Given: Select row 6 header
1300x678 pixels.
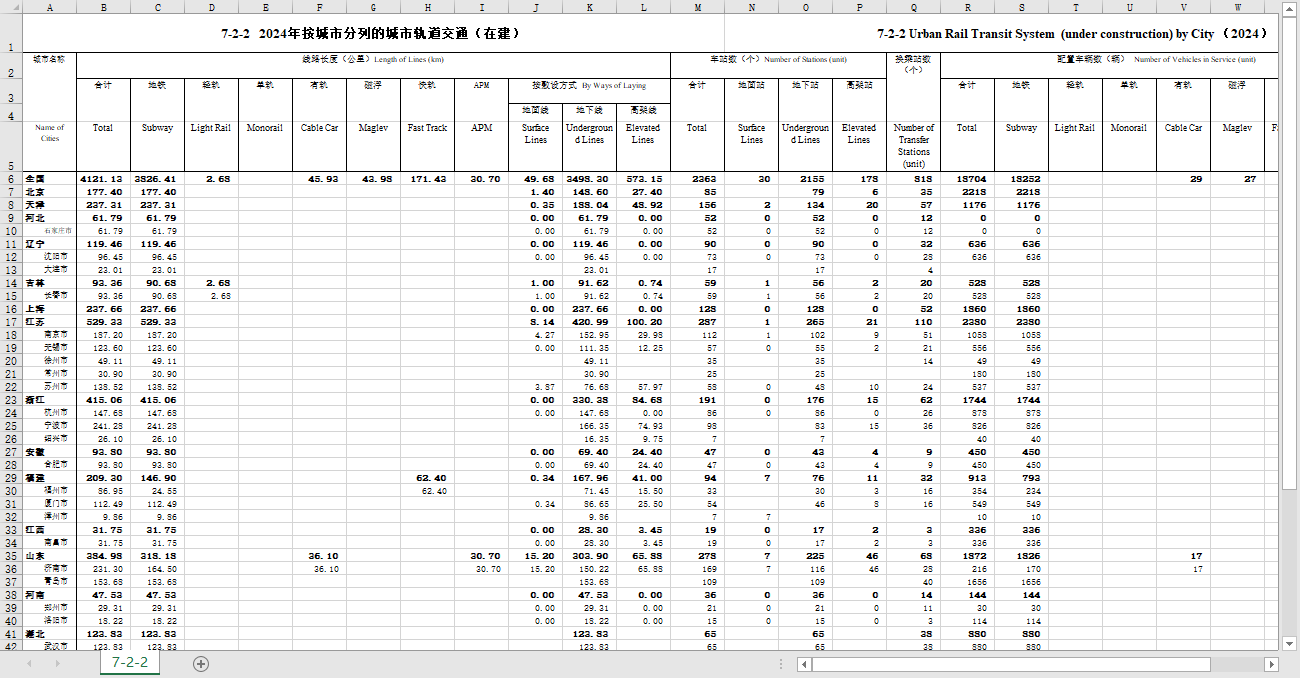Looking at the screenshot, I should (11, 179).
